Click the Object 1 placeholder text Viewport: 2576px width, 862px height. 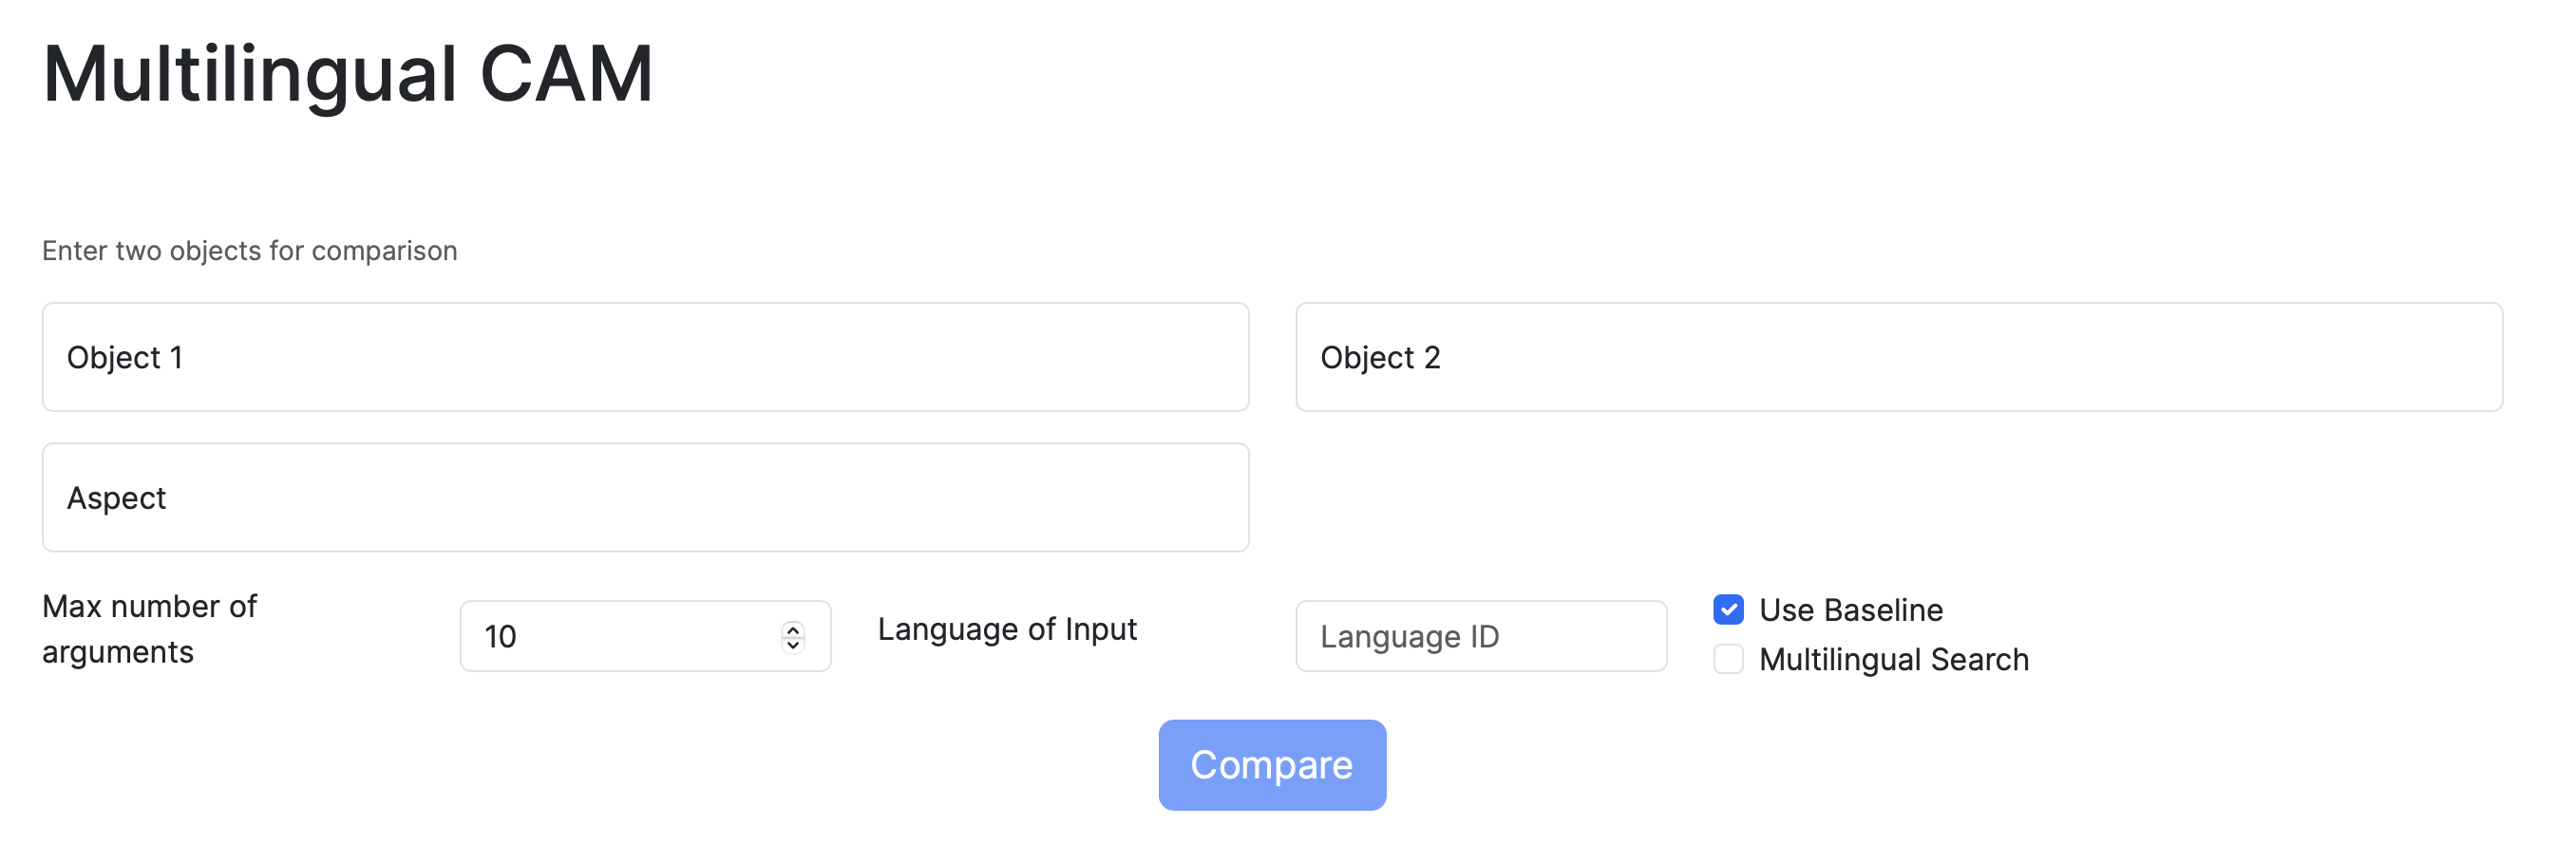click(125, 357)
